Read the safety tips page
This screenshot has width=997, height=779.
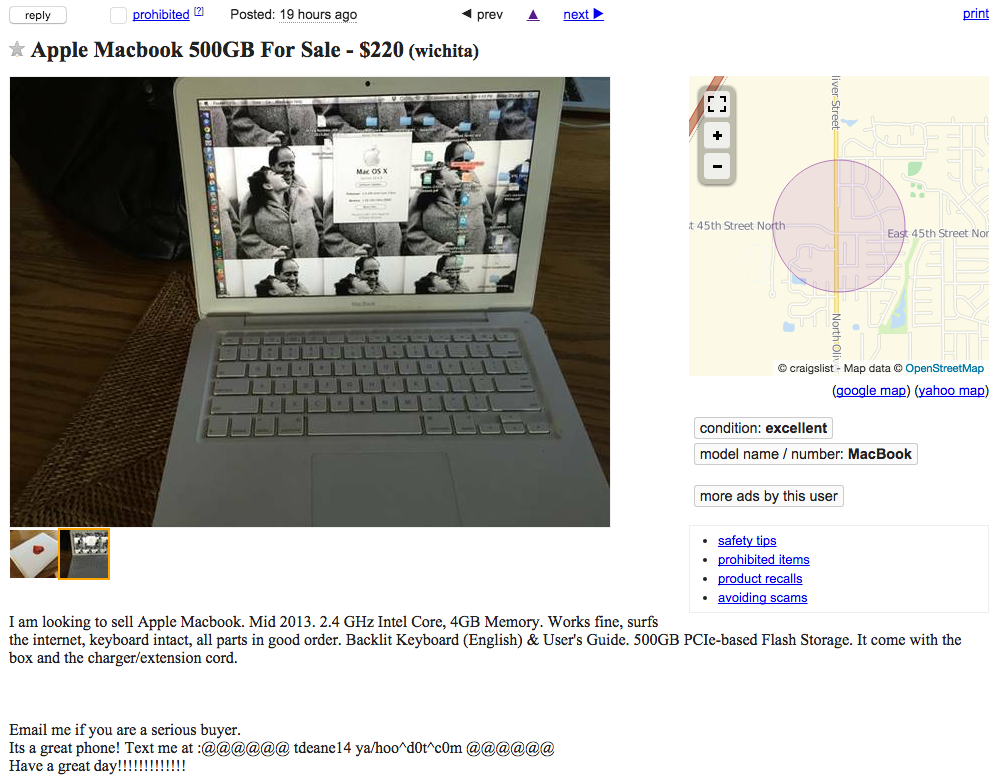[747, 541]
